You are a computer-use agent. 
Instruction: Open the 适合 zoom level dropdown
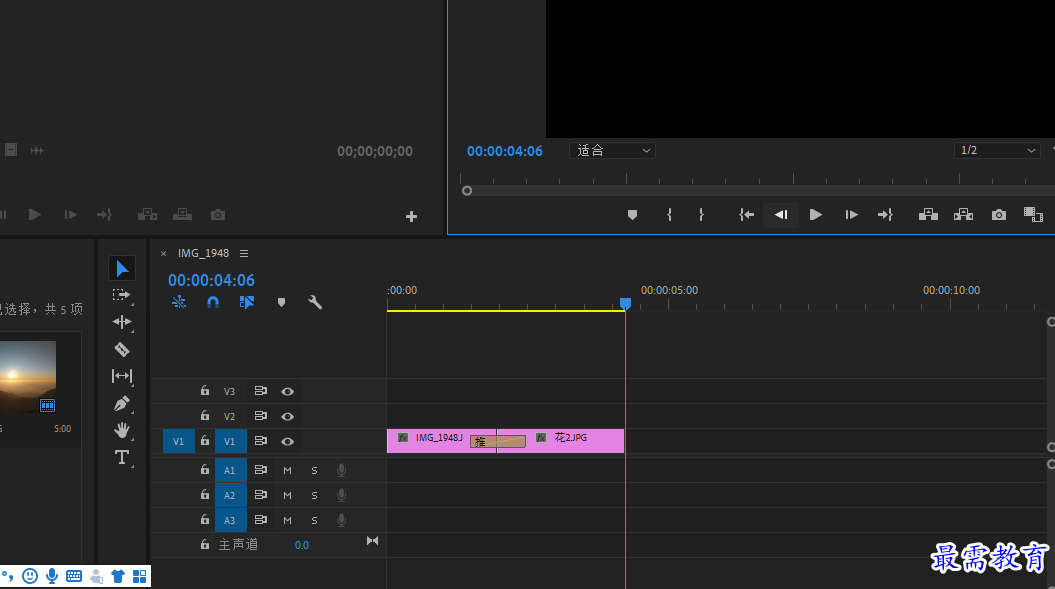coord(612,150)
